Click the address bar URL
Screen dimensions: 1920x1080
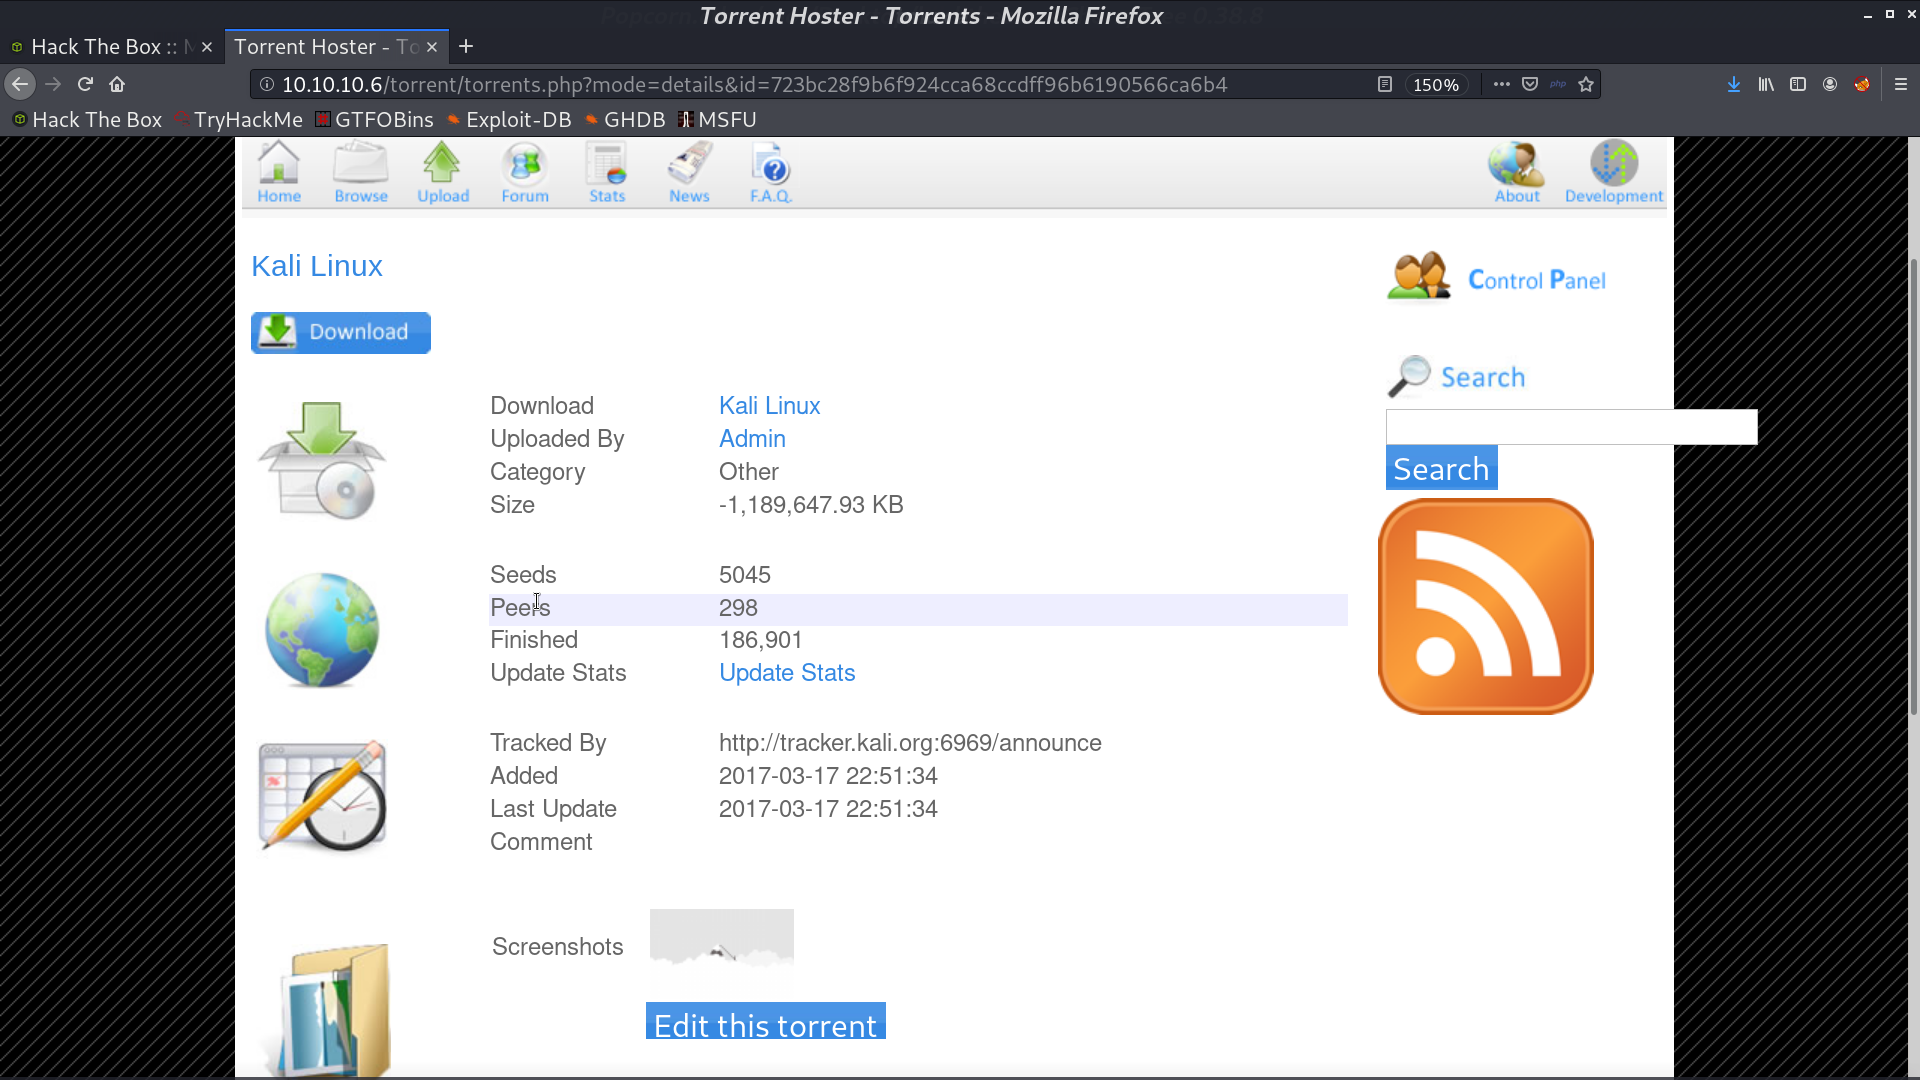pos(754,85)
